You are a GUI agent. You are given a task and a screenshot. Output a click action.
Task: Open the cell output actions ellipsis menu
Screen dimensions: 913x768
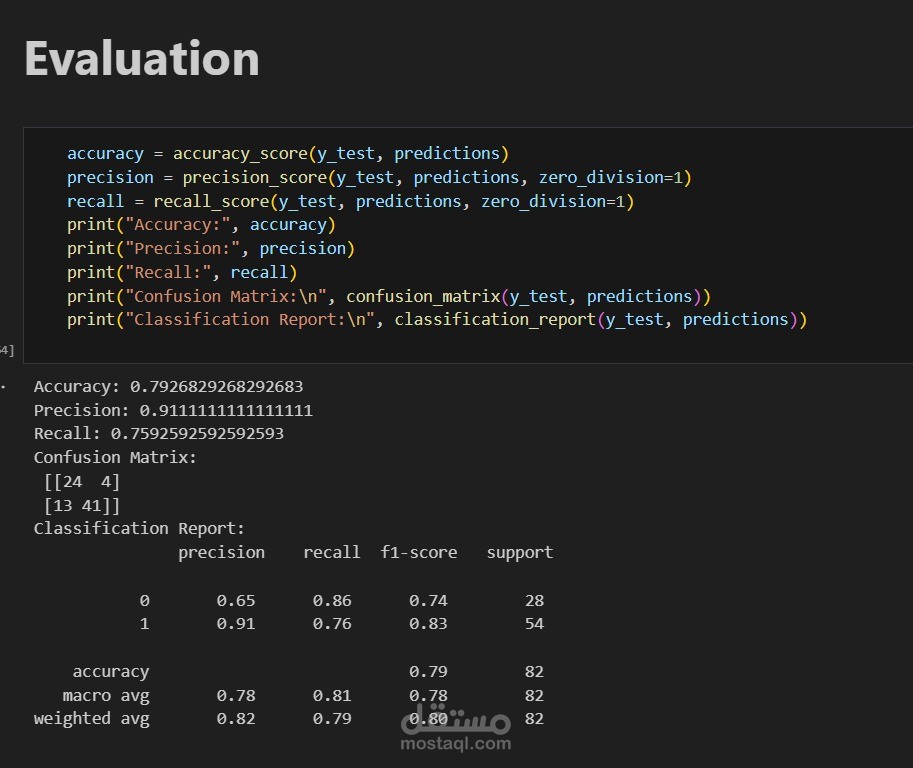pyautogui.click(x=3, y=386)
